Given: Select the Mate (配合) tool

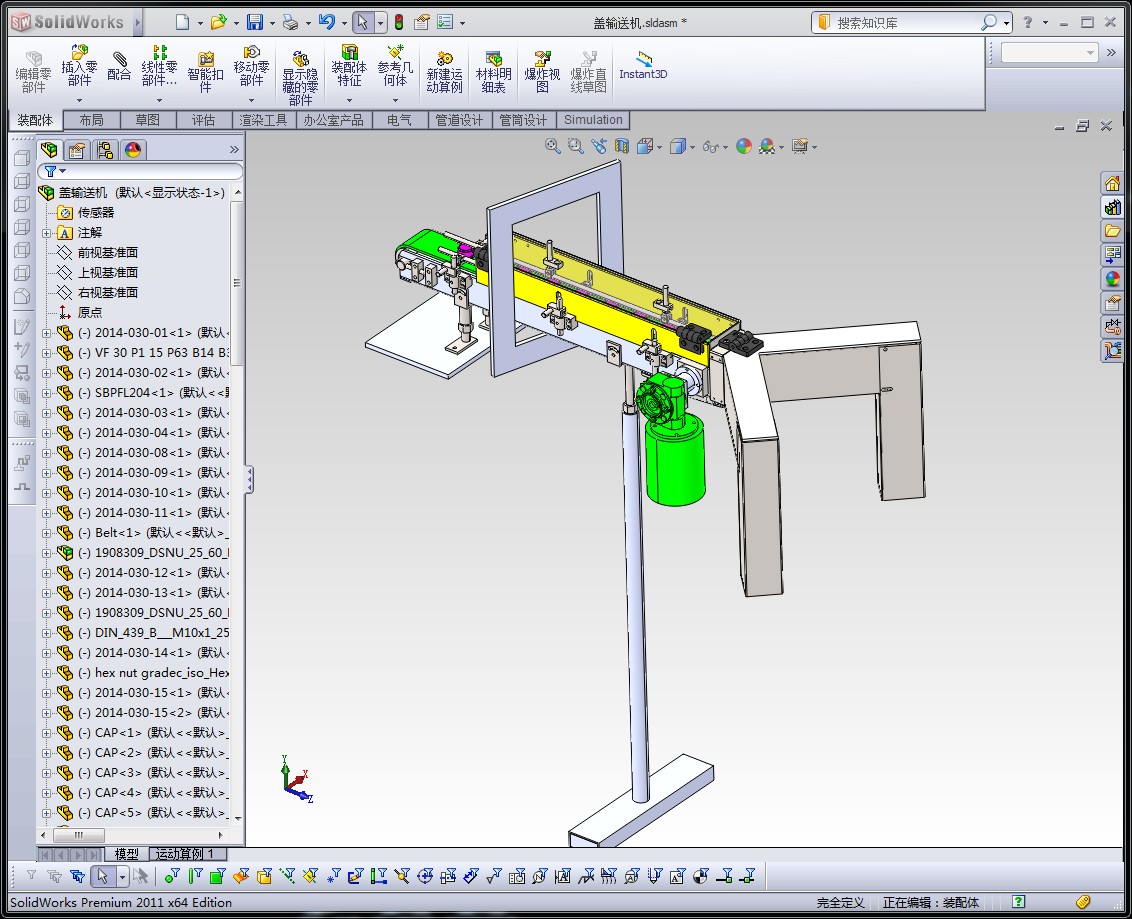Looking at the screenshot, I should pyautogui.click(x=119, y=66).
